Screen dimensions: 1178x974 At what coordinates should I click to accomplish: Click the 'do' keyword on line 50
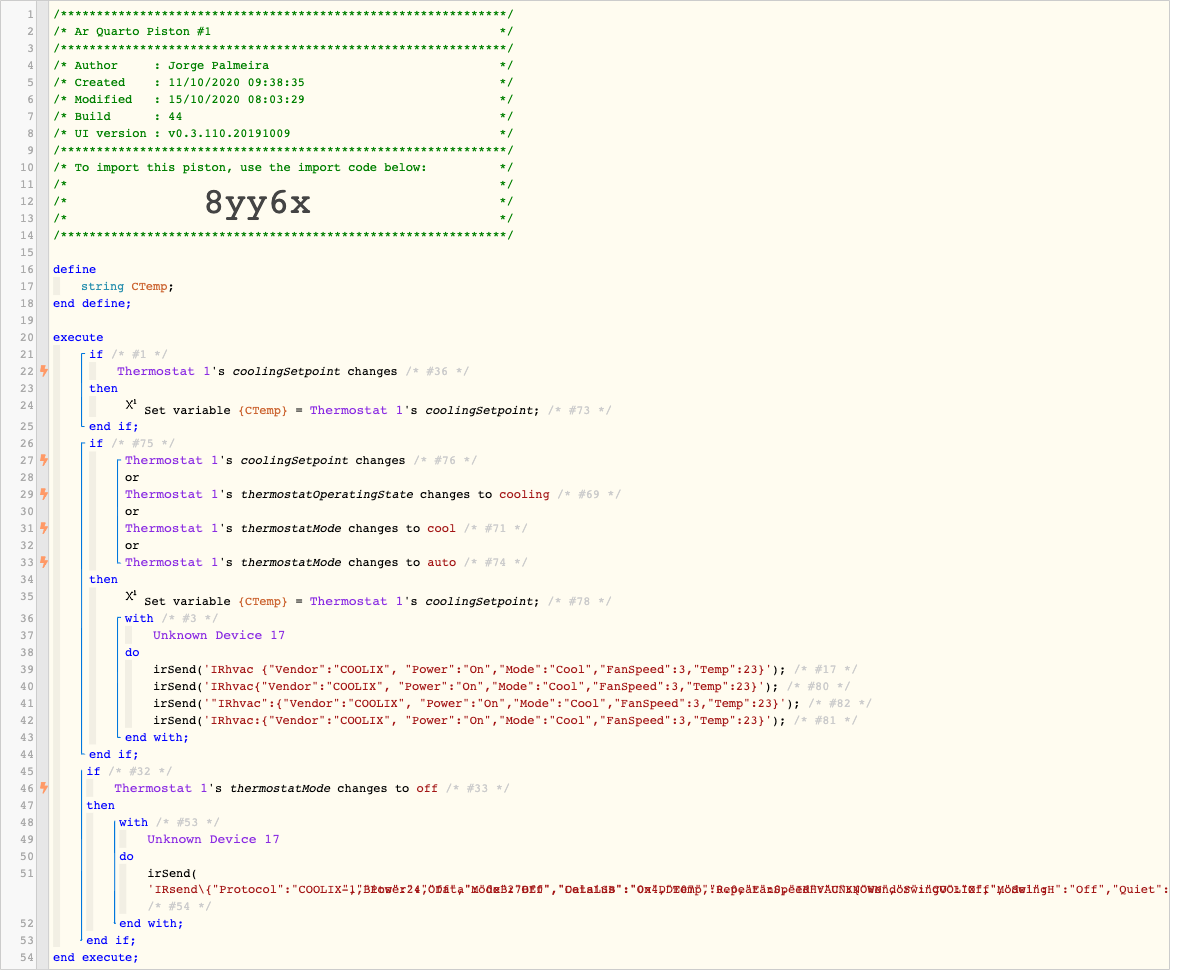[x=126, y=857]
